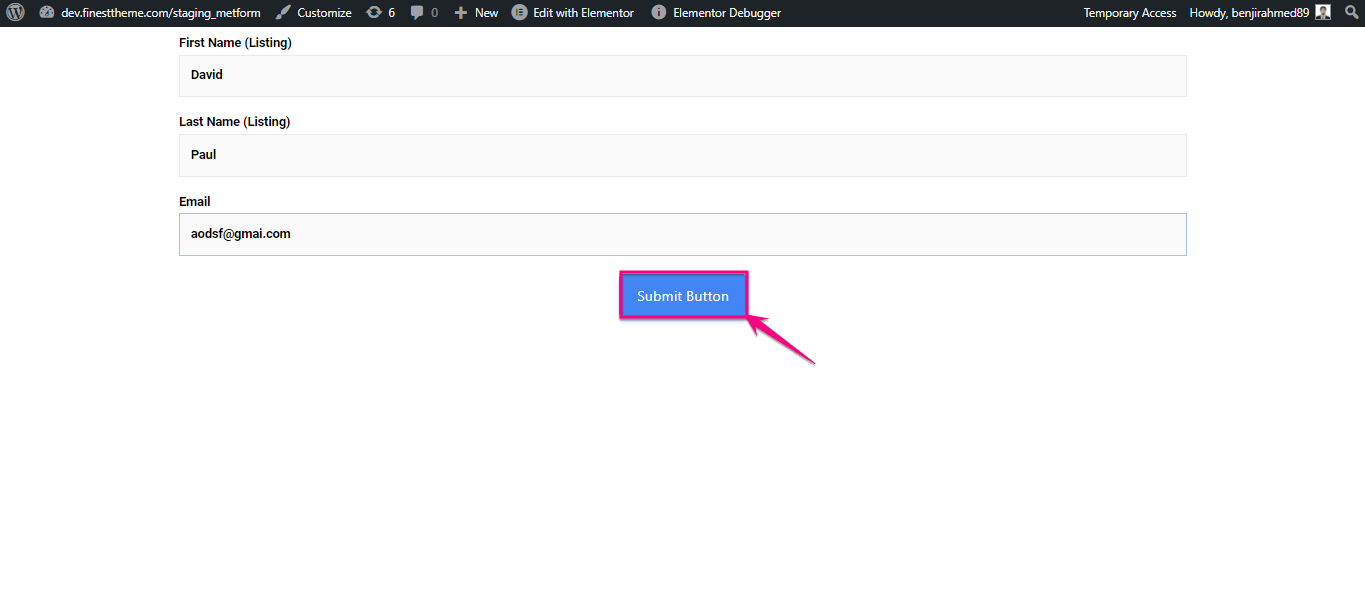Open Customize from the admin bar
Viewport: 1365px width, 615px height.
[x=322, y=12]
